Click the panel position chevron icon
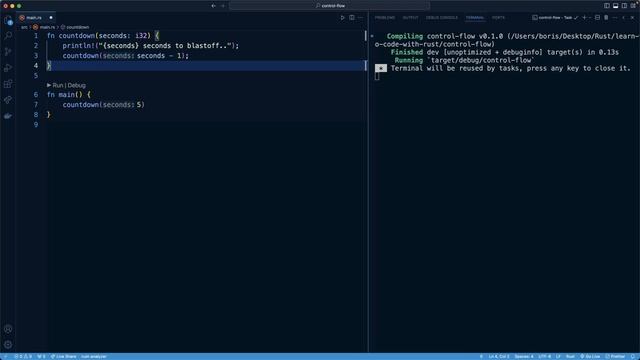The height and width of the screenshot is (360, 640). click(x=624, y=18)
